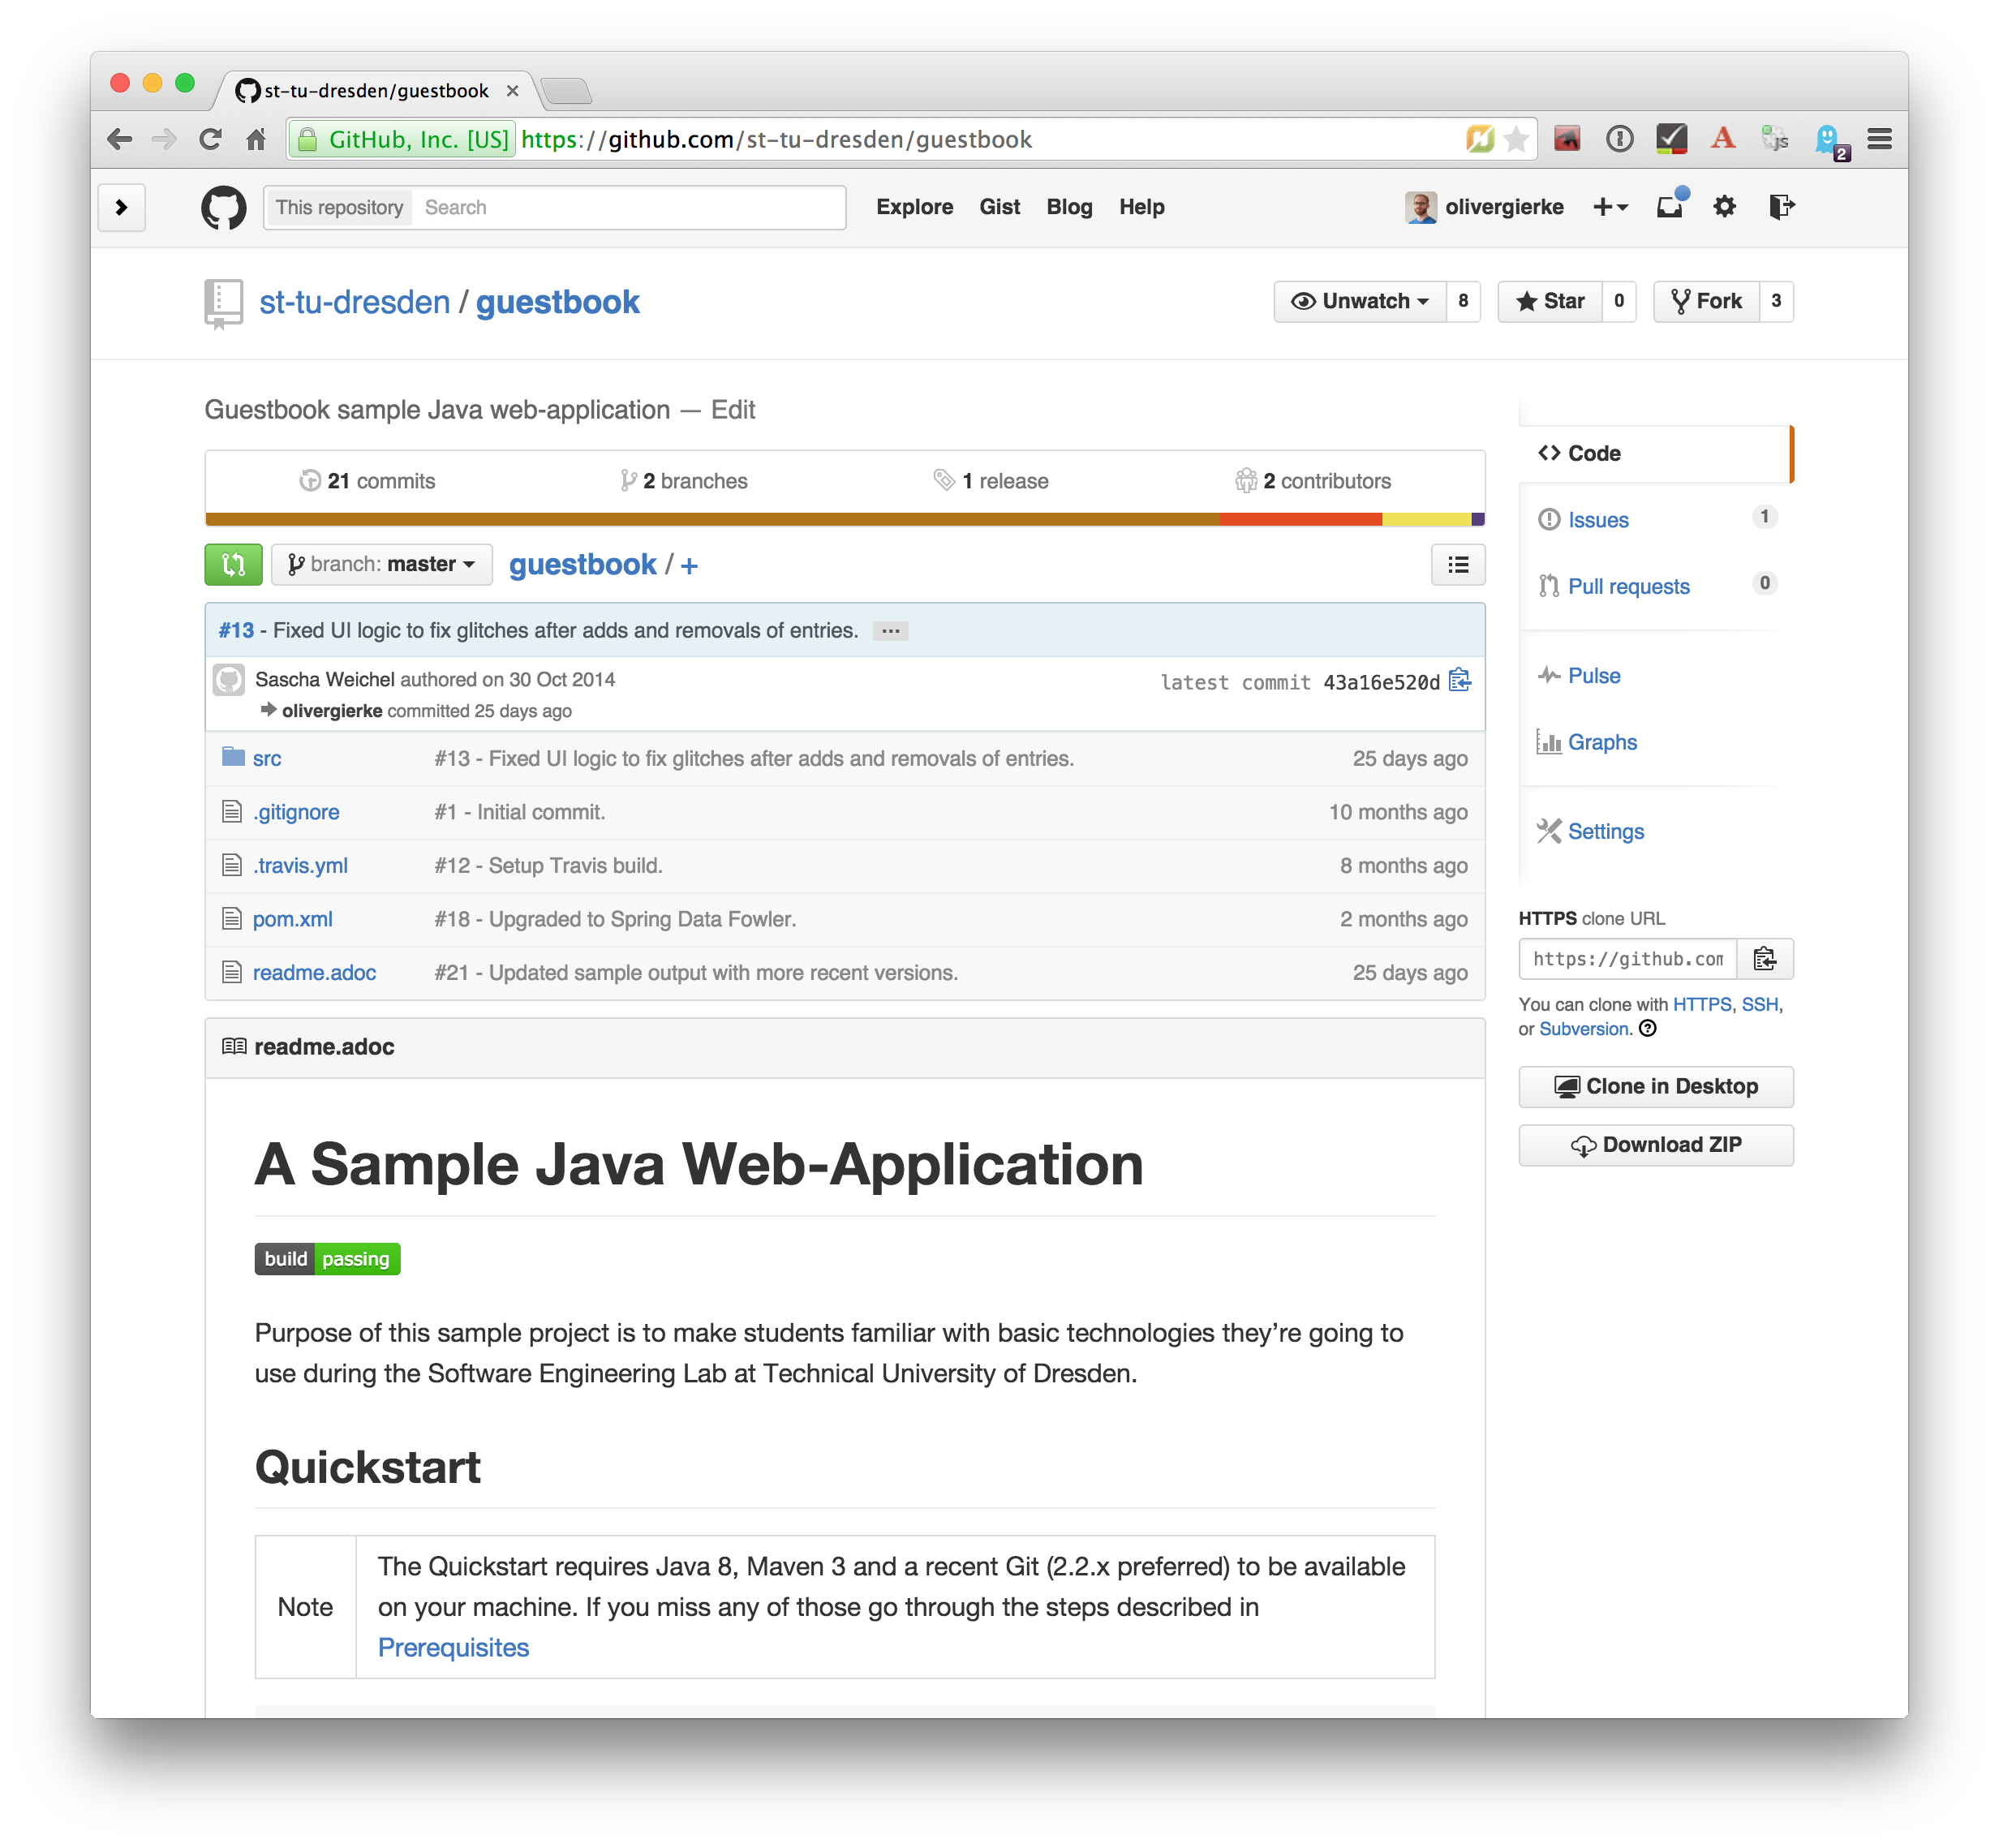Image resolution: width=1999 pixels, height=1848 pixels.
Task: Click the repository language color bar
Action: coord(845,519)
